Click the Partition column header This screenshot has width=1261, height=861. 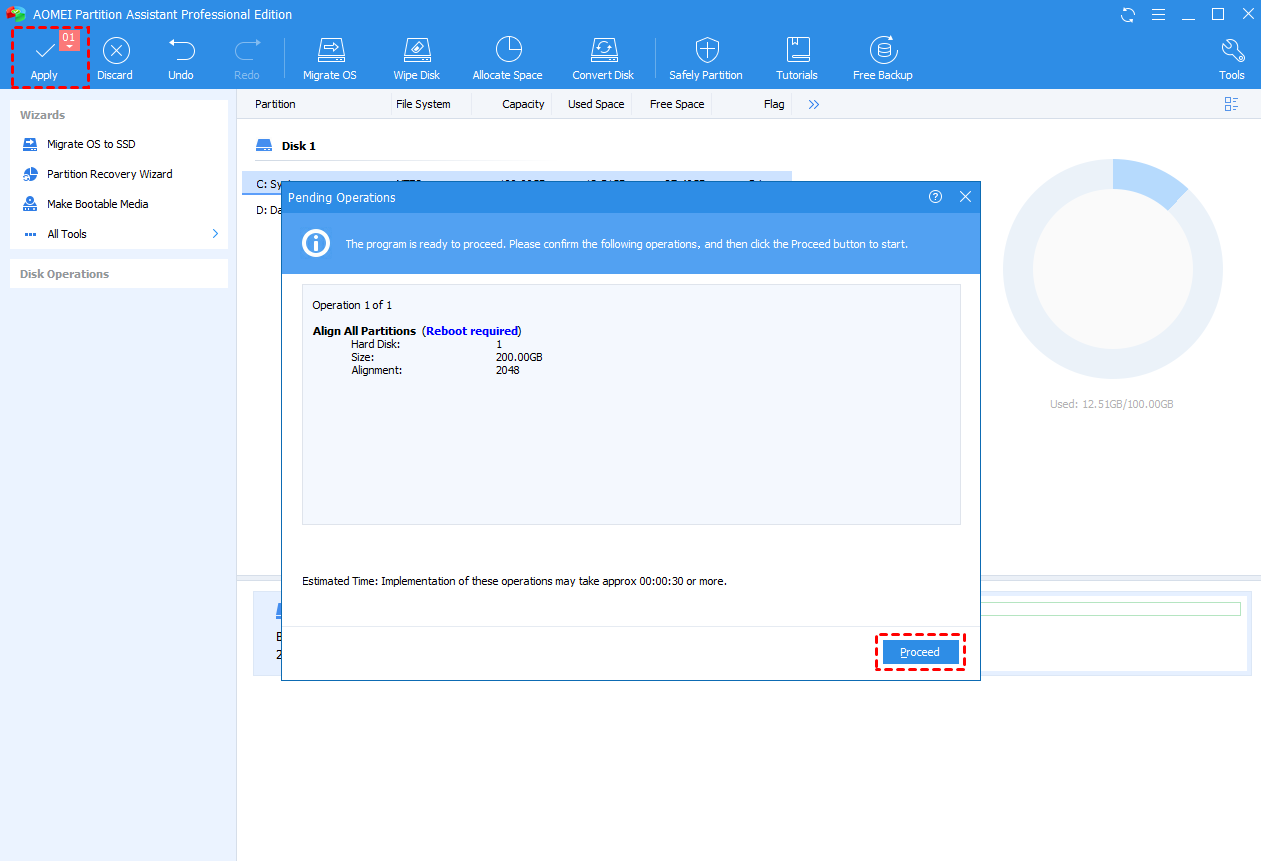coord(275,104)
